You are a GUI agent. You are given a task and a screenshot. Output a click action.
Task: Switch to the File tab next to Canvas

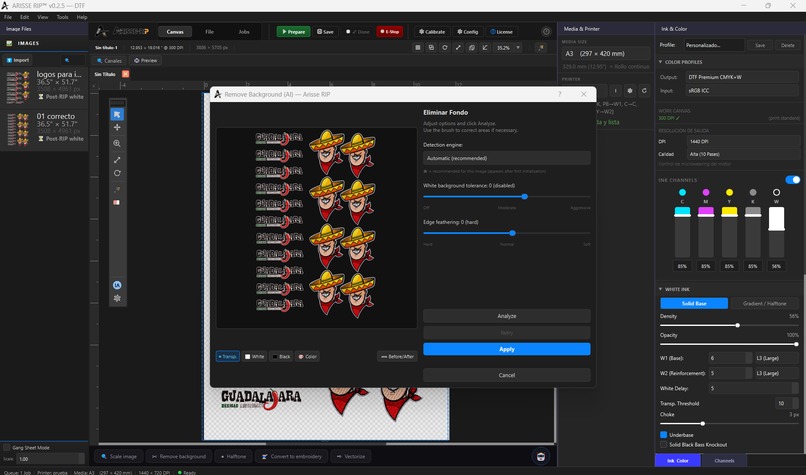[x=210, y=32]
